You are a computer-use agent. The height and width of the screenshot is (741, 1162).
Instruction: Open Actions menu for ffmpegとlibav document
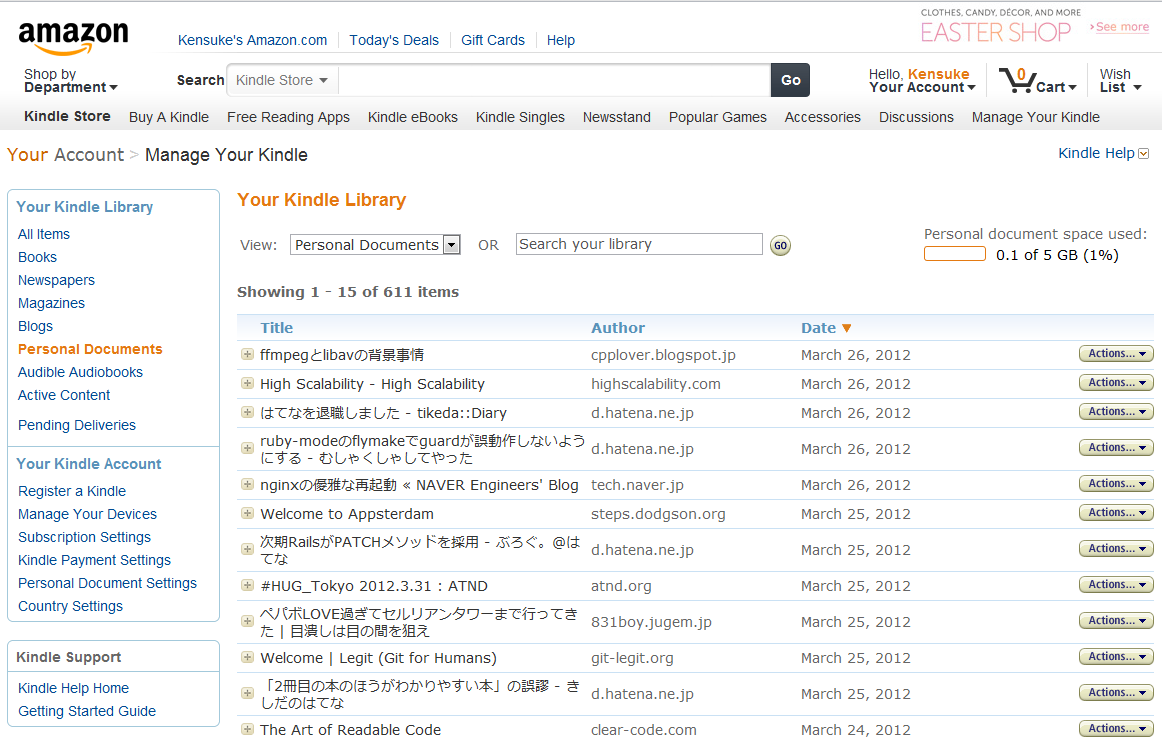click(x=1117, y=354)
